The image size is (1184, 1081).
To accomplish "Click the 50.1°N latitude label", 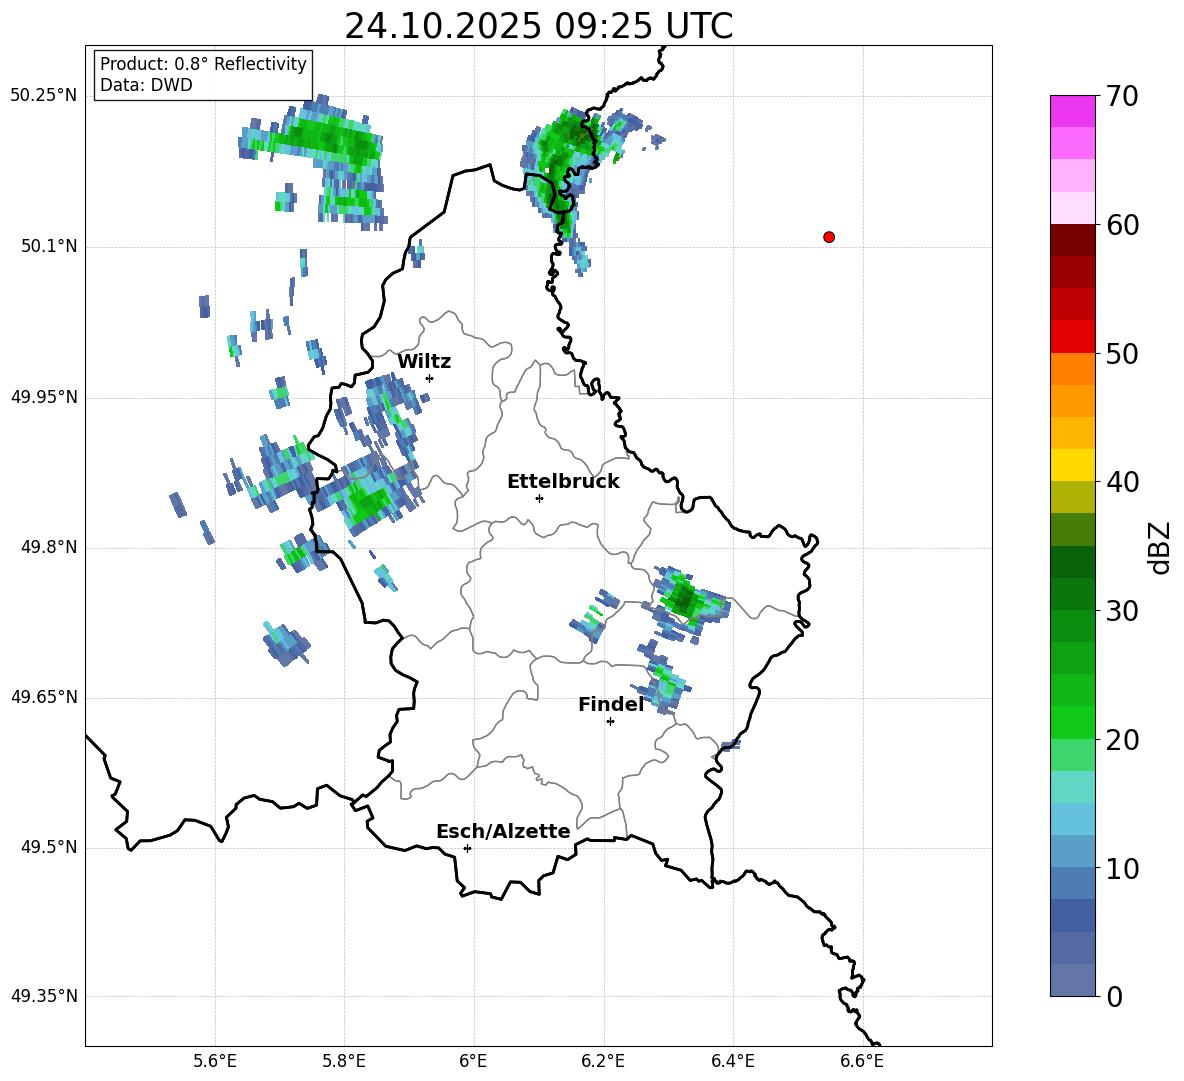I will [49, 246].
